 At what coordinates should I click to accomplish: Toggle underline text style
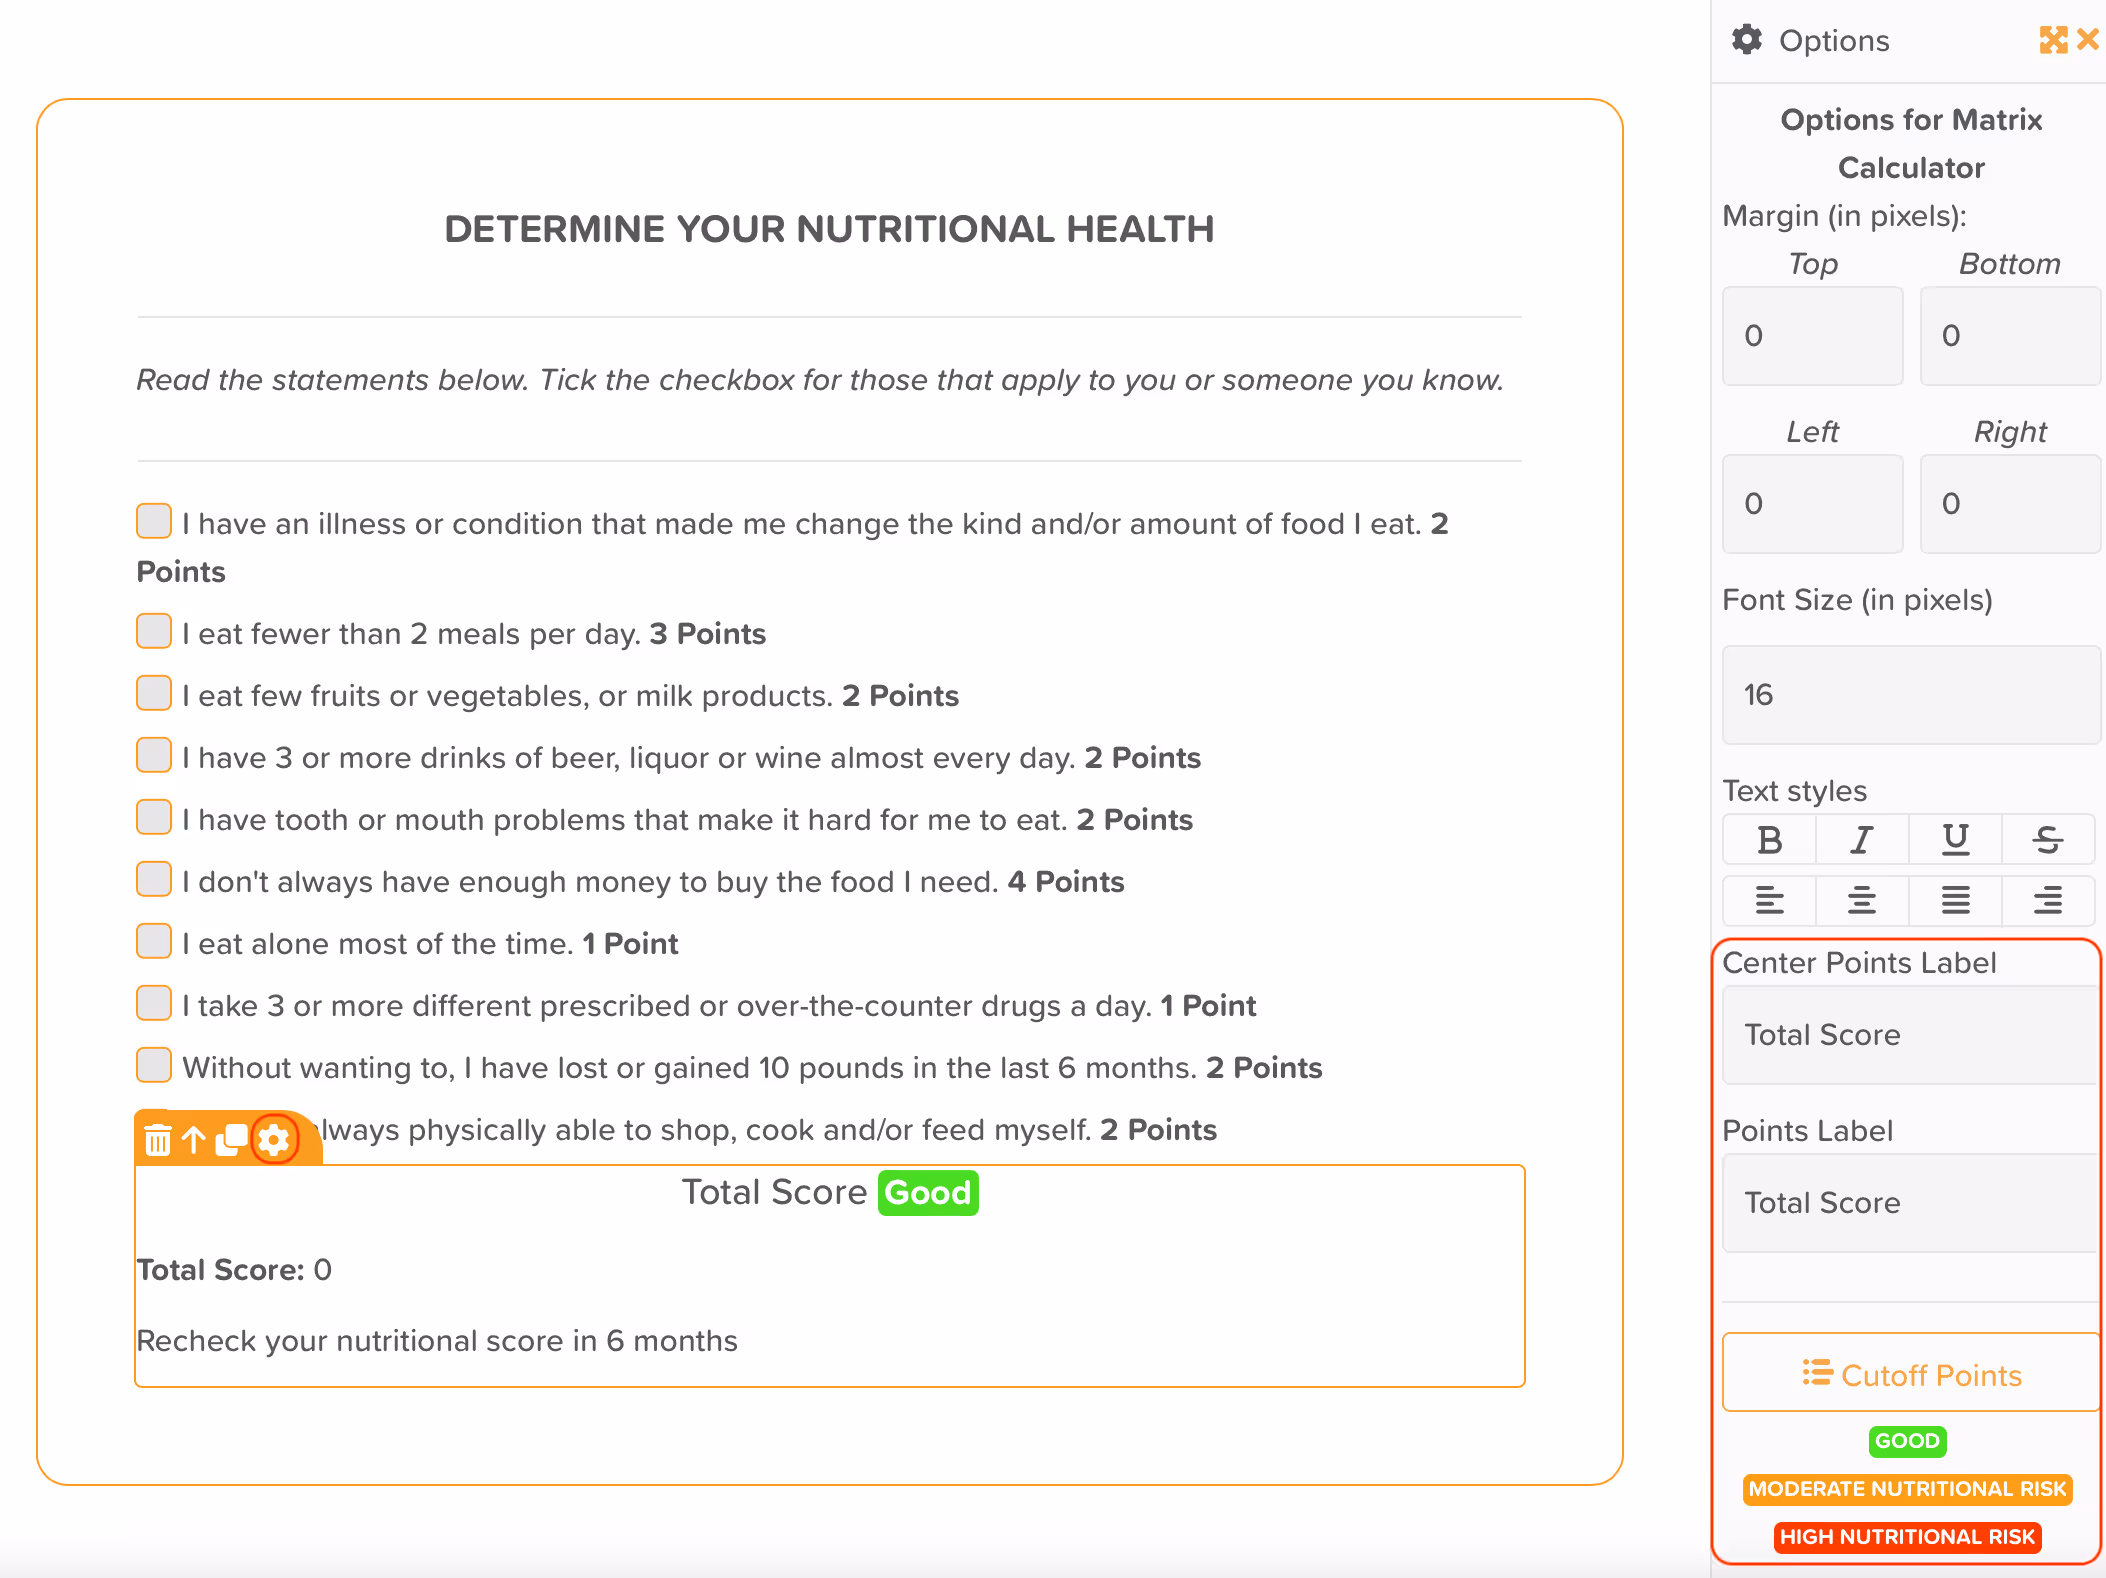point(1955,840)
